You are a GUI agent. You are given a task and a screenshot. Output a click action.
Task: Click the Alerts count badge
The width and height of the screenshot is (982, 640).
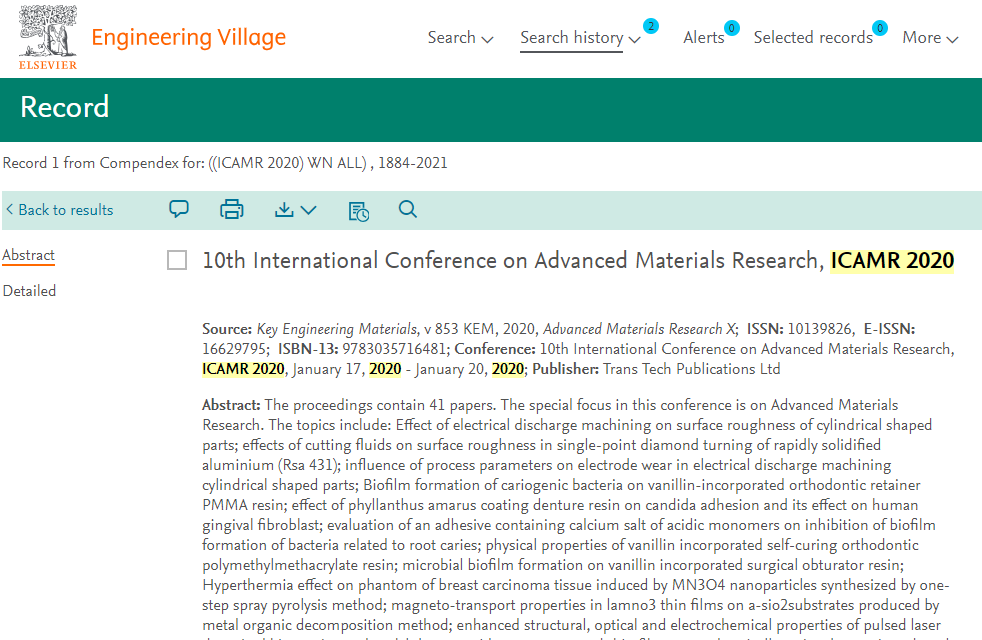pos(732,28)
